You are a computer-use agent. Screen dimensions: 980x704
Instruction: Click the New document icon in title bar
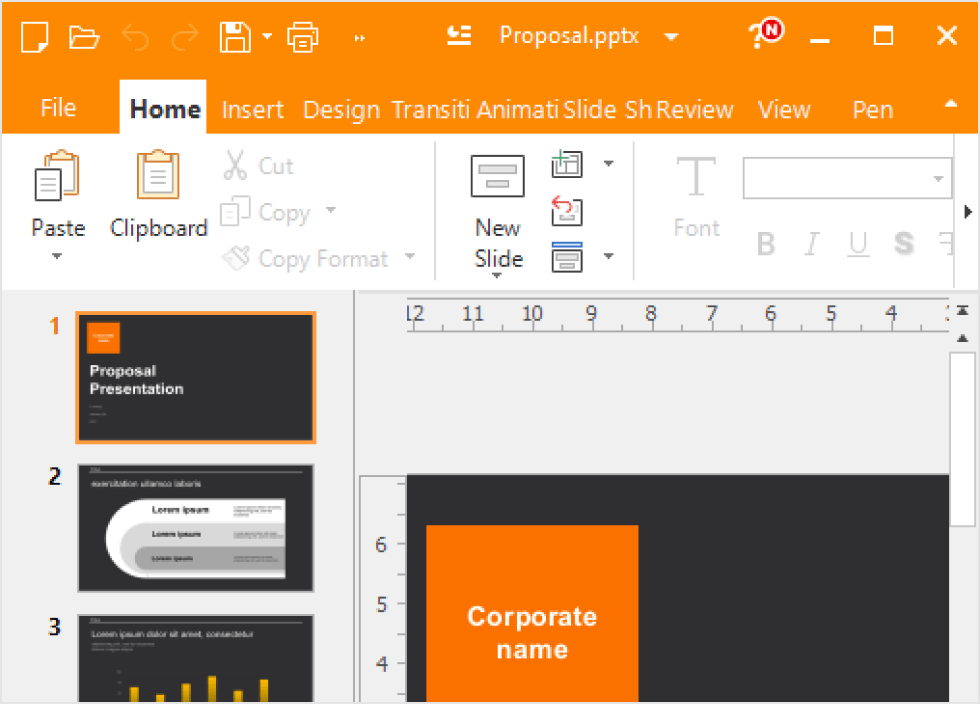[35, 38]
